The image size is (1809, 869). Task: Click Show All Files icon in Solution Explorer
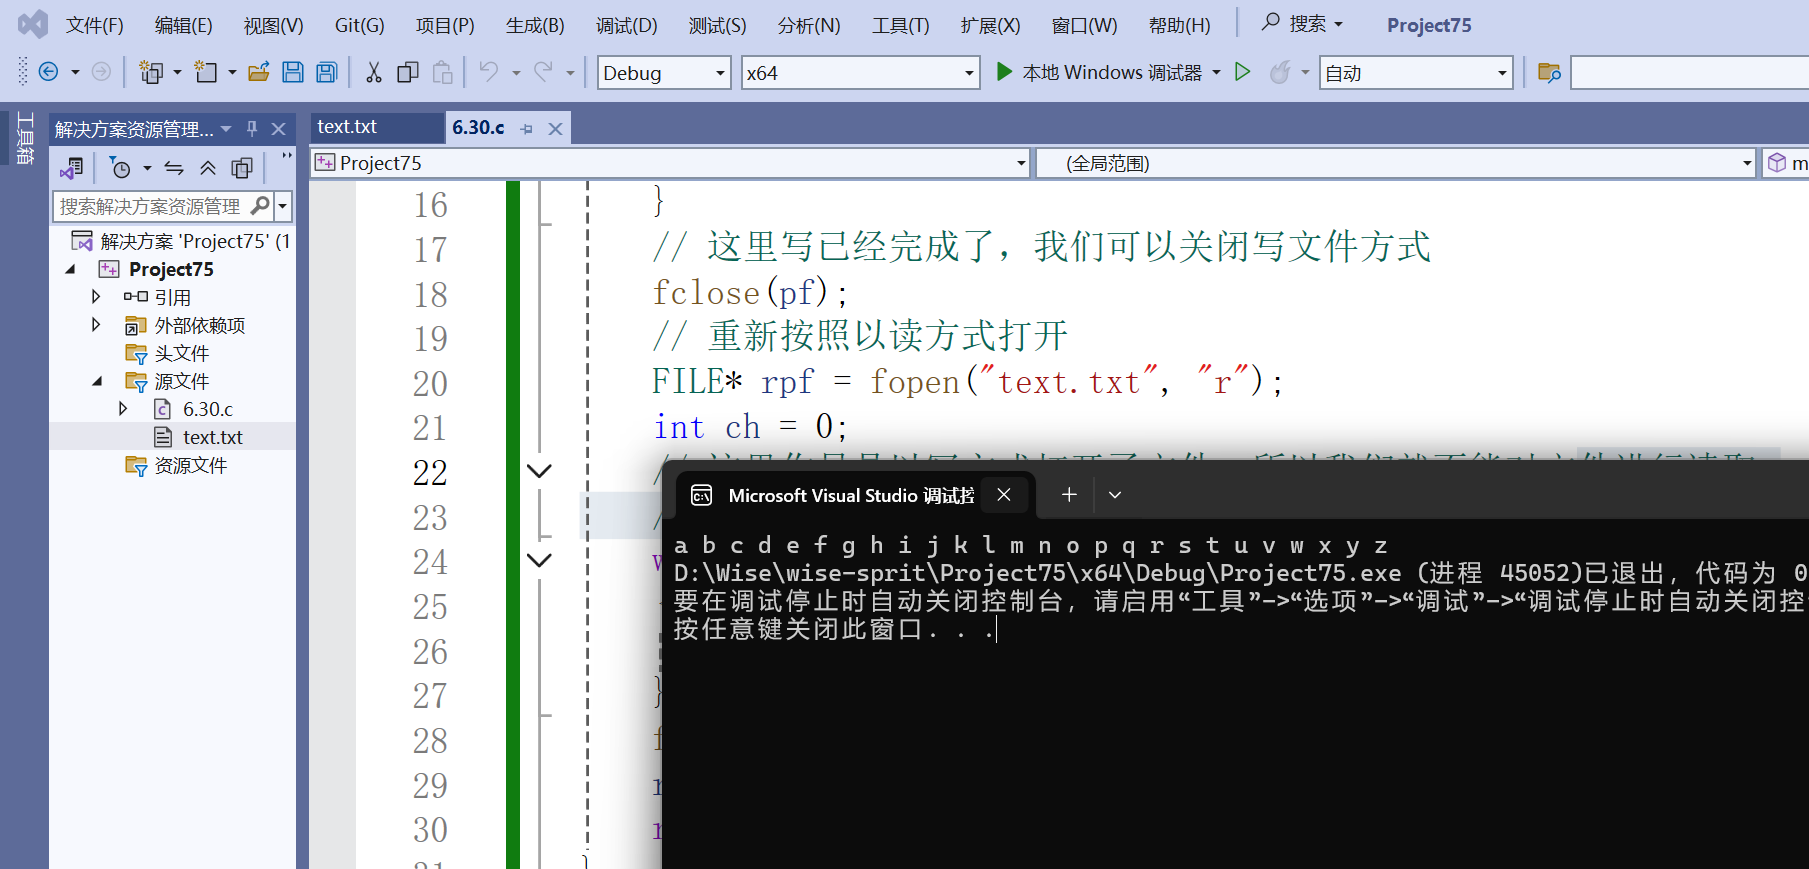click(242, 168)
